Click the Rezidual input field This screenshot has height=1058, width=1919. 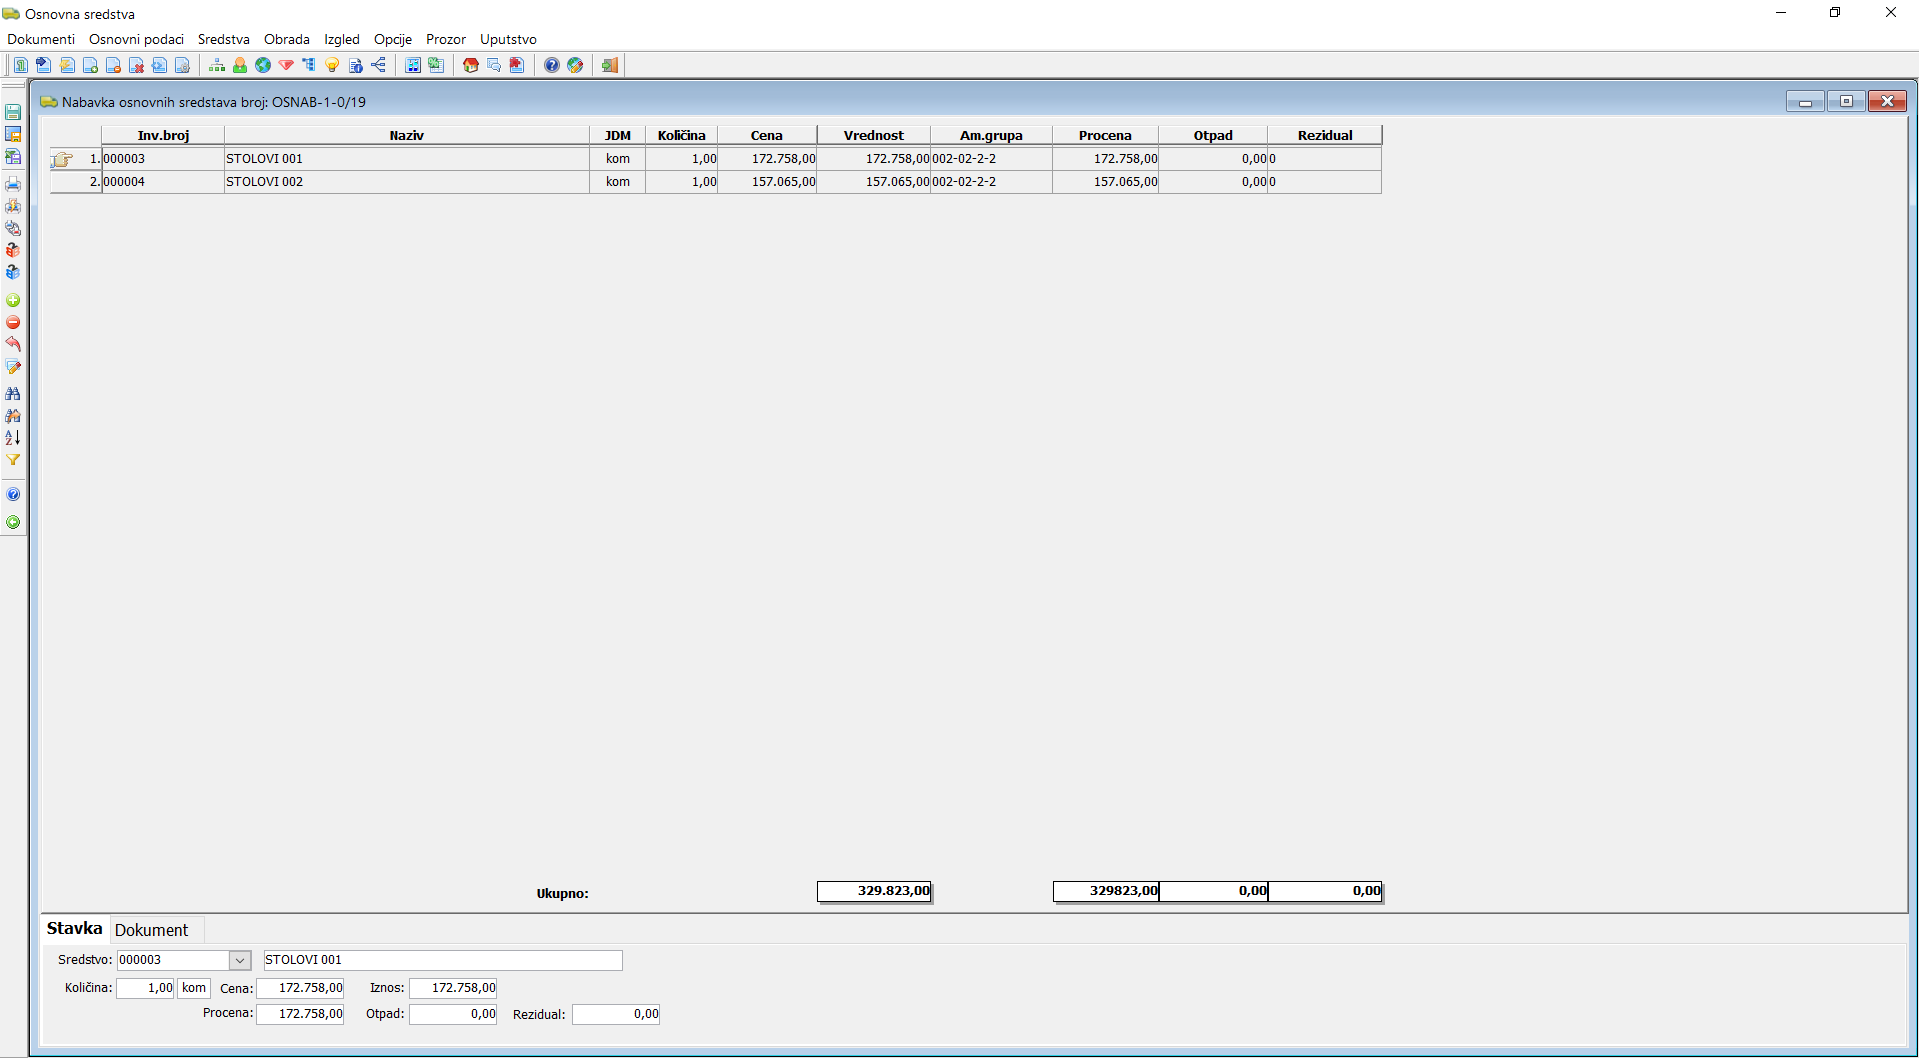point(616,1014)
